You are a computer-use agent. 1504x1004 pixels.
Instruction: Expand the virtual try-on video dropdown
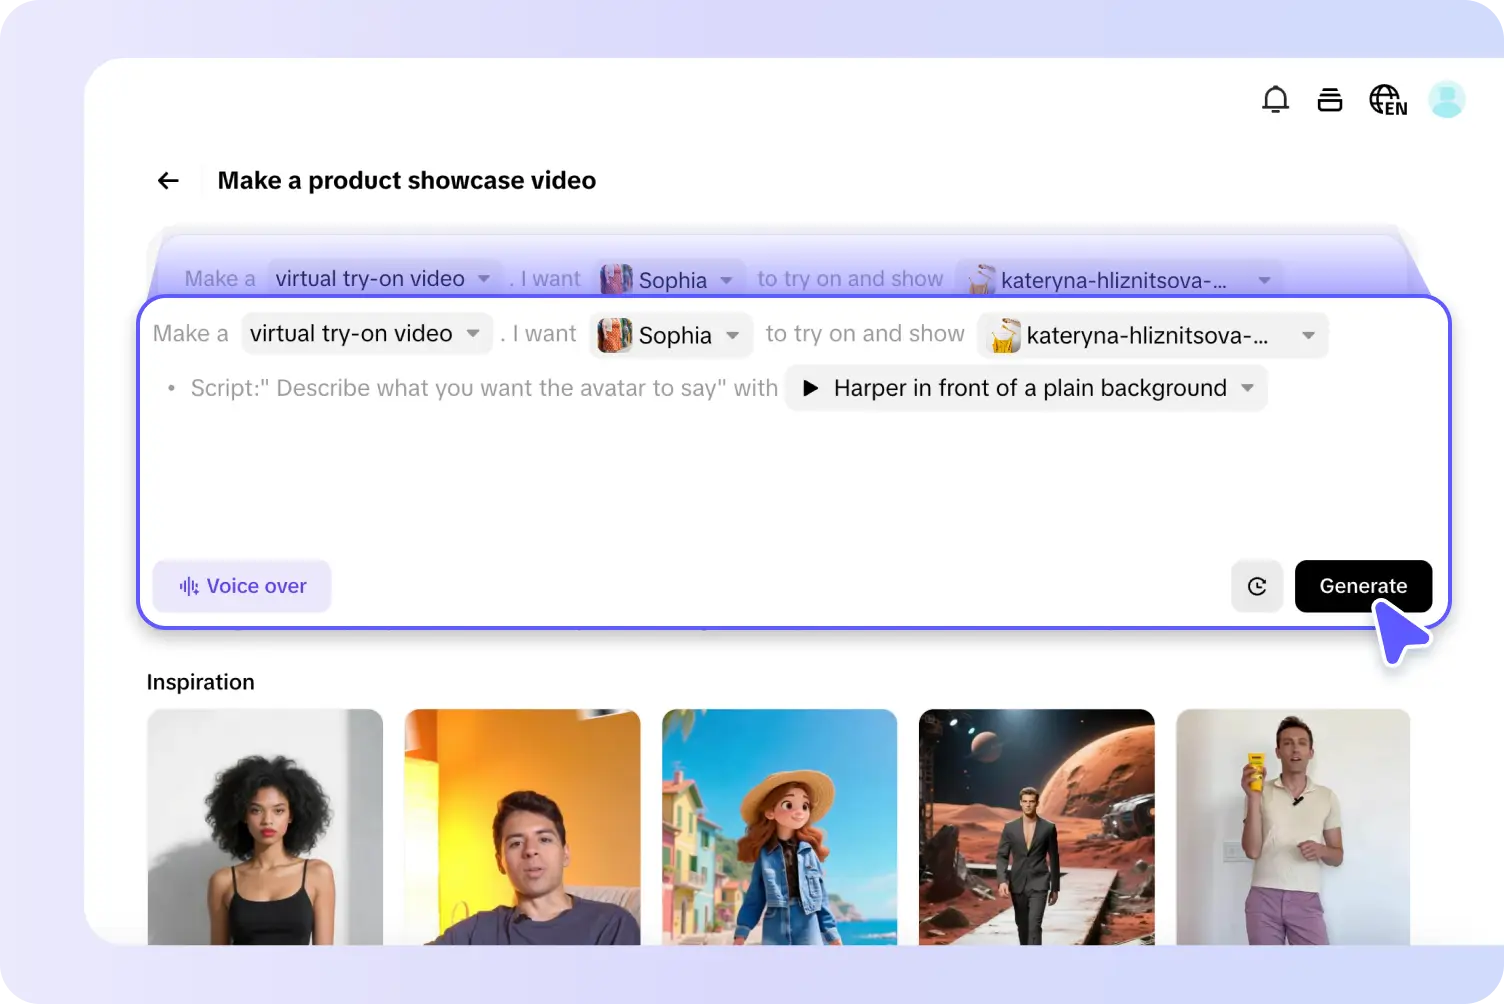[x=474, y=333]
